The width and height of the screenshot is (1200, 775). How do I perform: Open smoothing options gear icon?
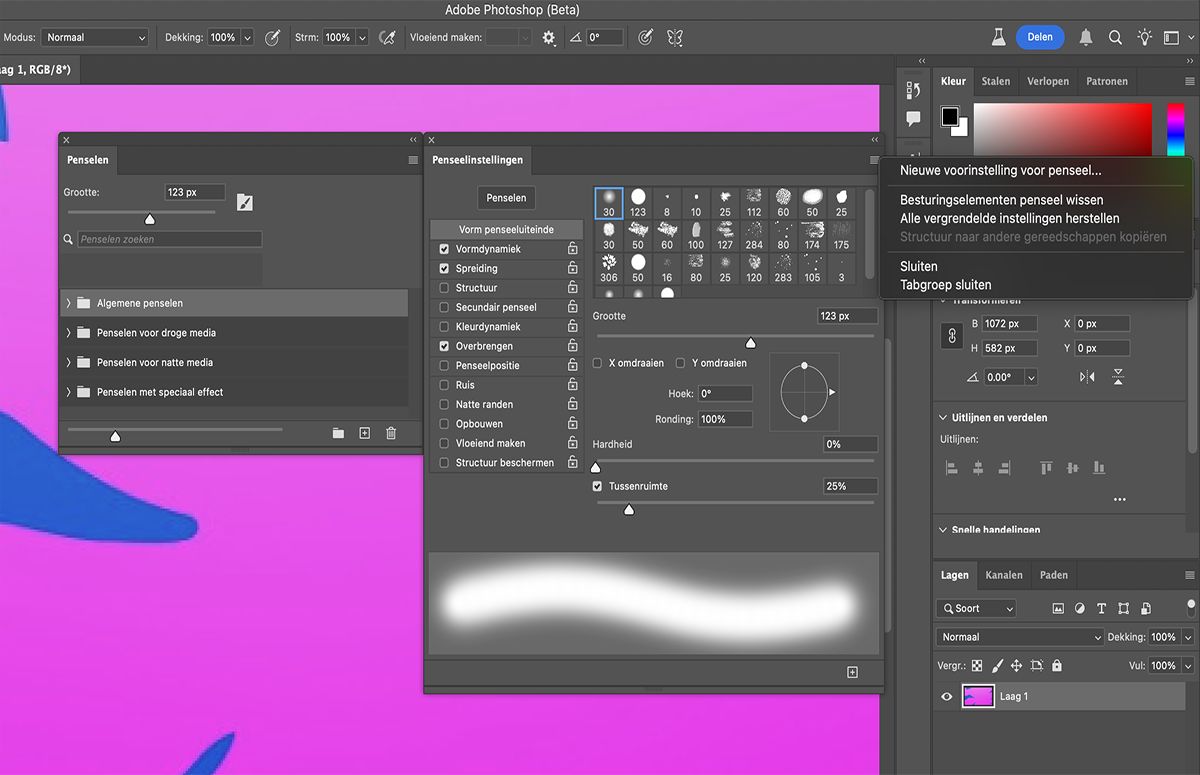[548, 37]
